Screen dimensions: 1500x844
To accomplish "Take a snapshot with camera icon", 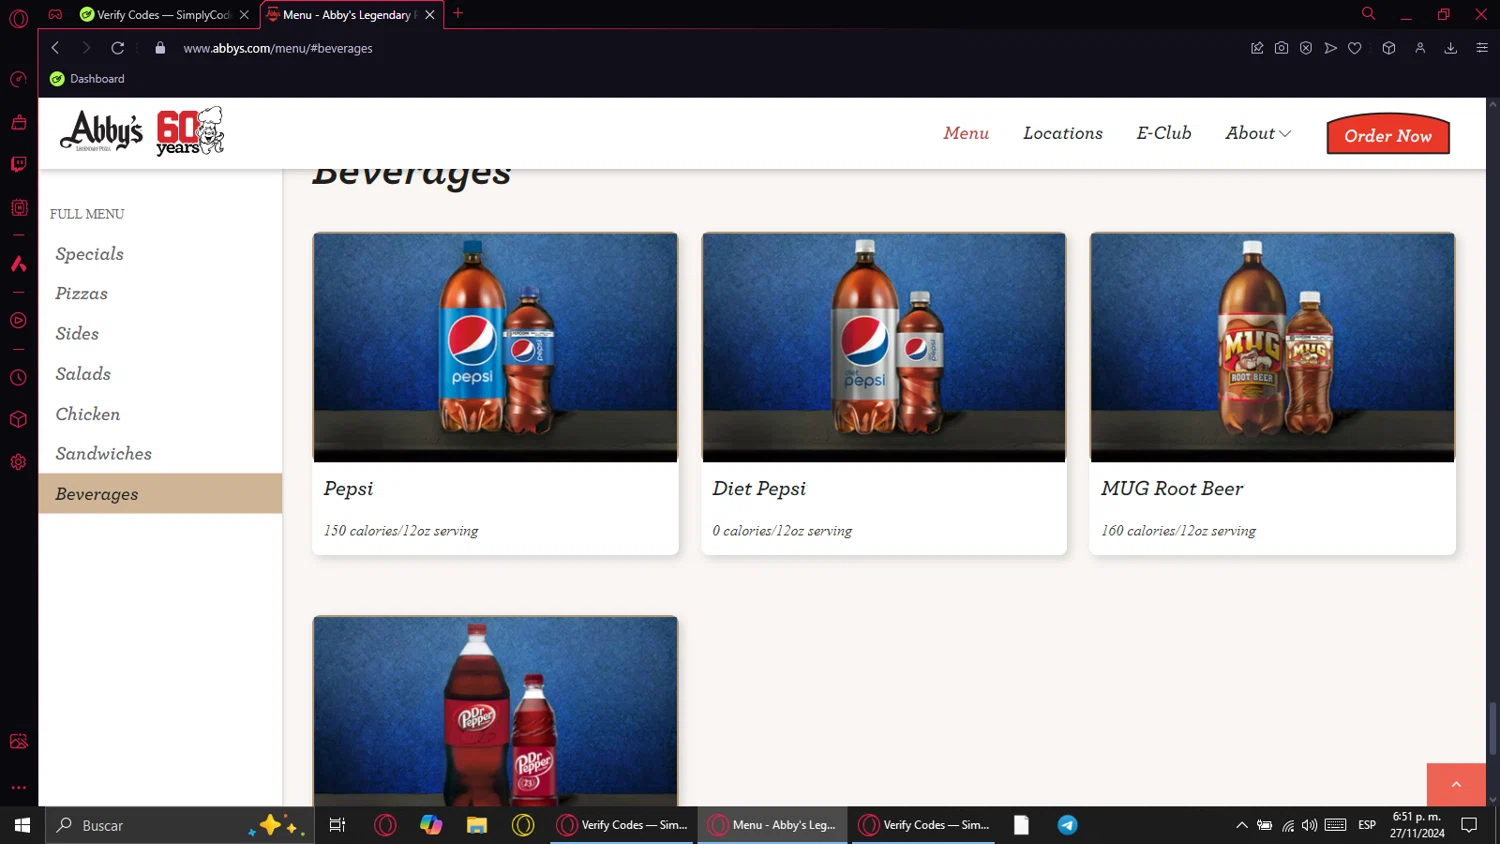I will 1281,48.
